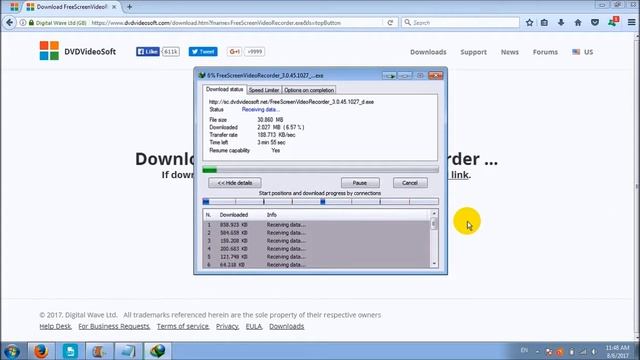Click the volume icon in system tray
Viewport: 640px width, 360px height.
pos(594,351)
